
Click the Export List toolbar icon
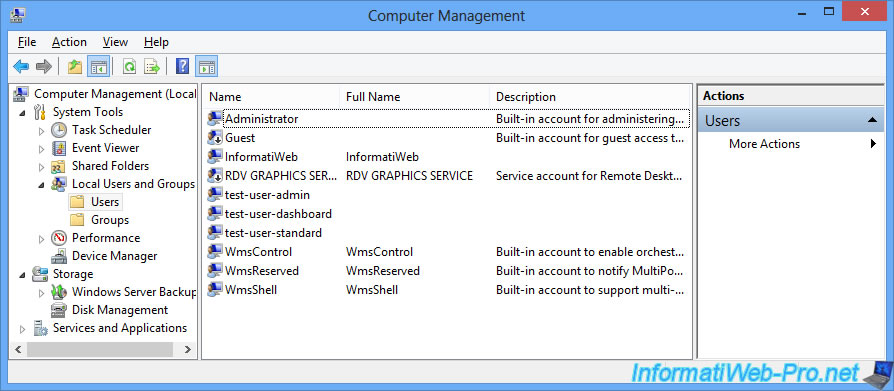[152, 67]
